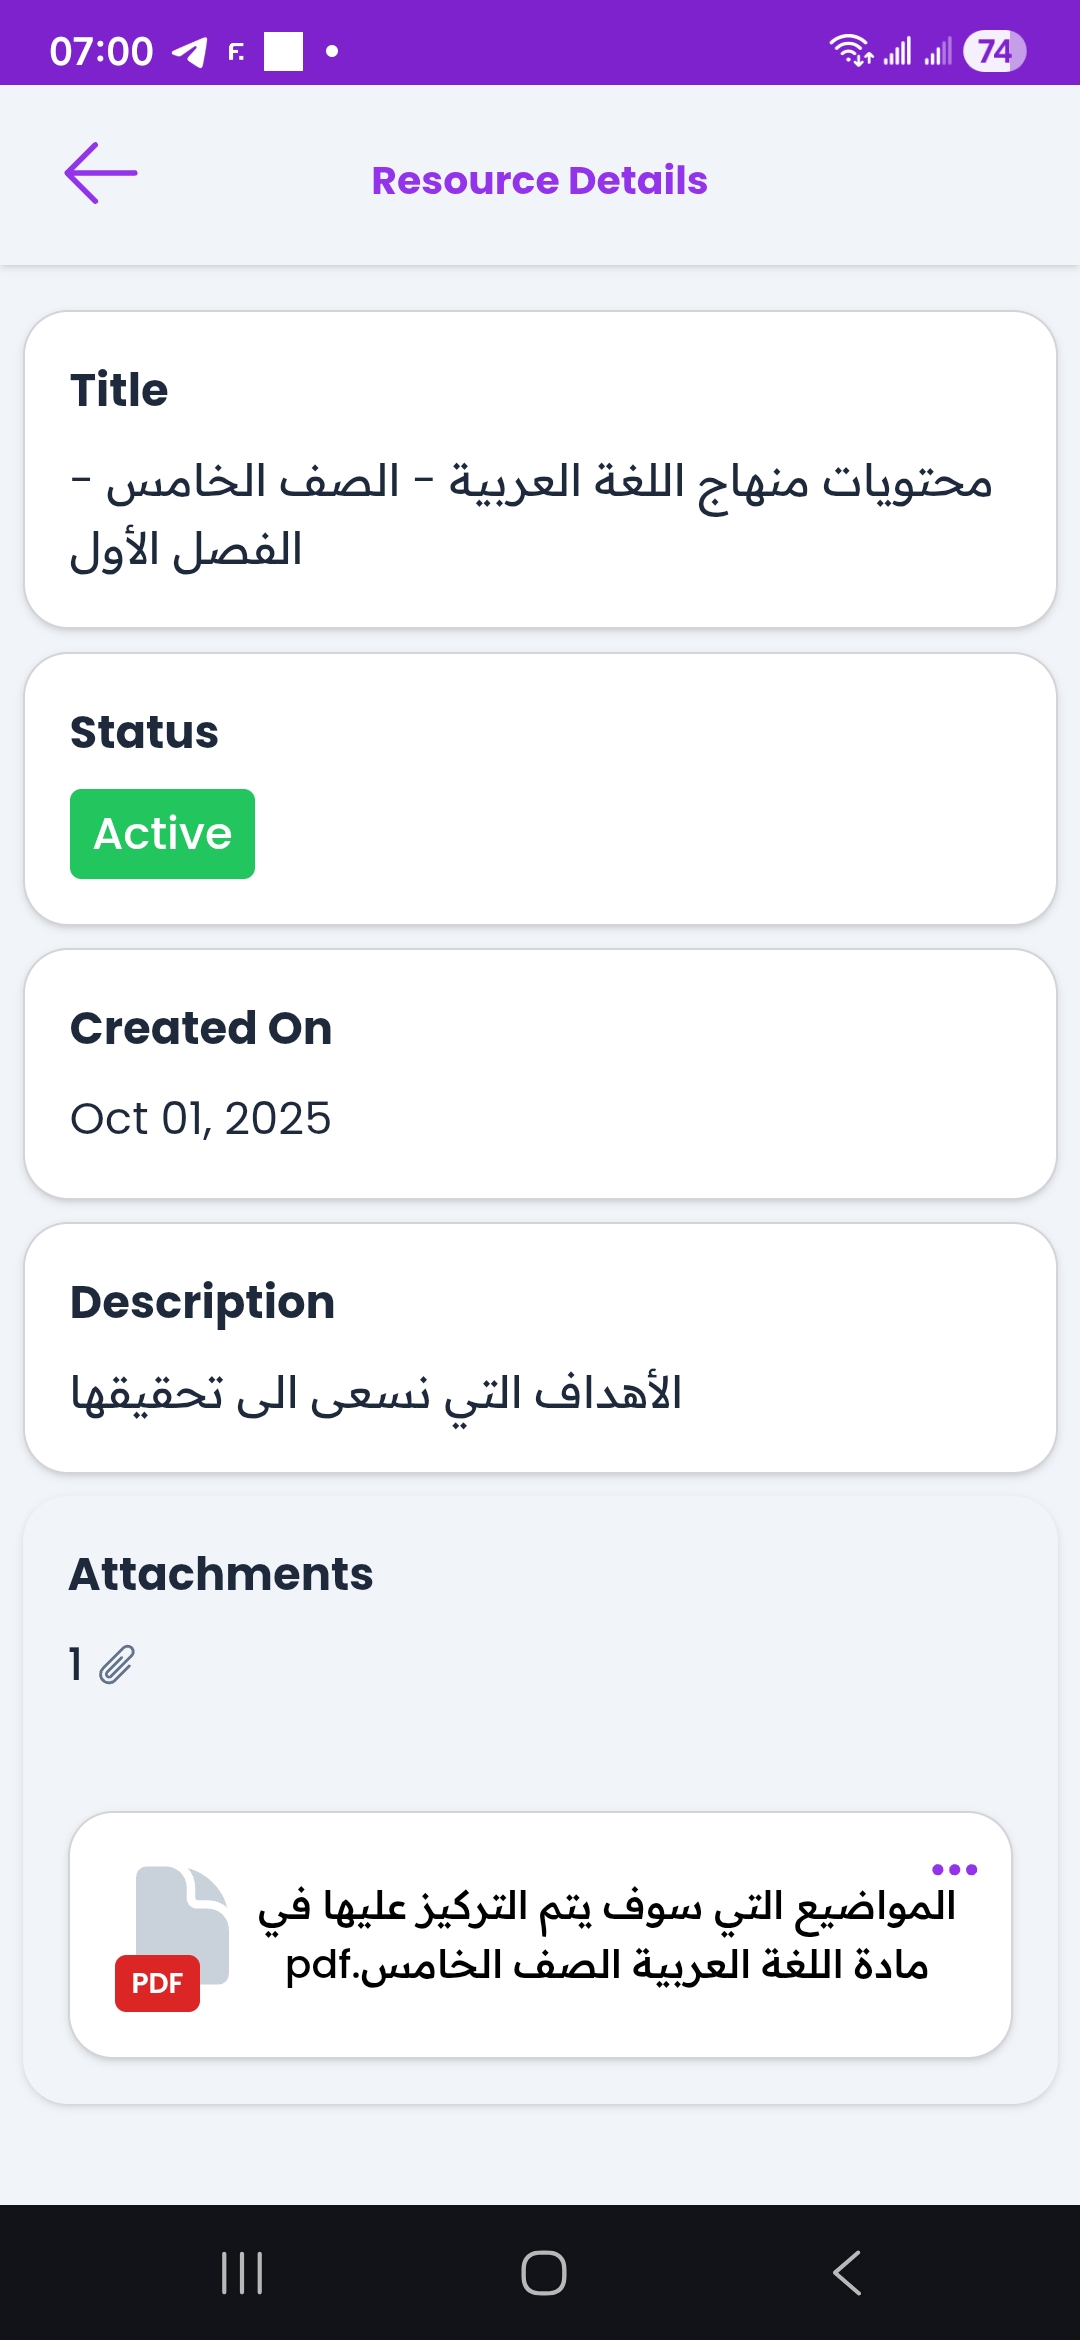Tap the Arabic description text
The image size is (1080, 2340).
(376, 1393)
